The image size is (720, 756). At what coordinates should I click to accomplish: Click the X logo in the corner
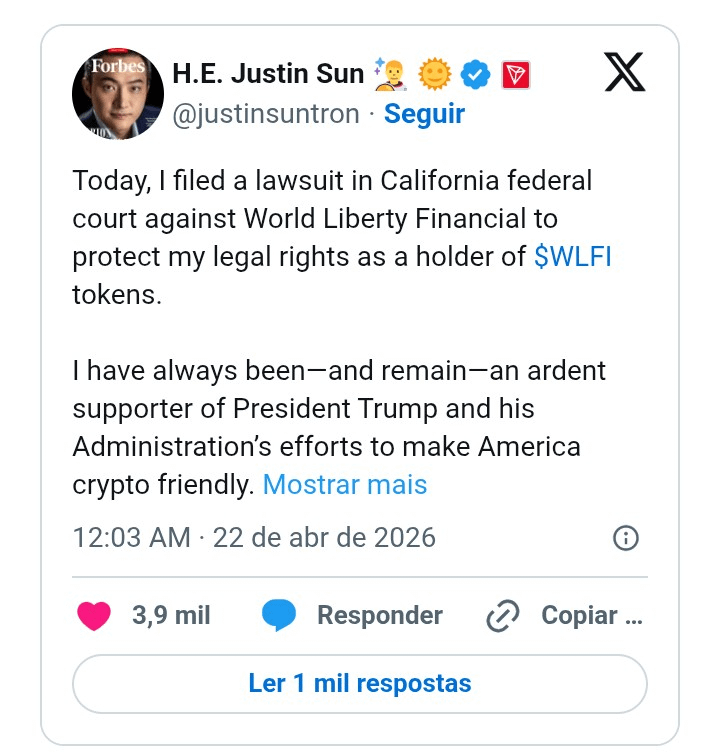click(x=625, y=72)
